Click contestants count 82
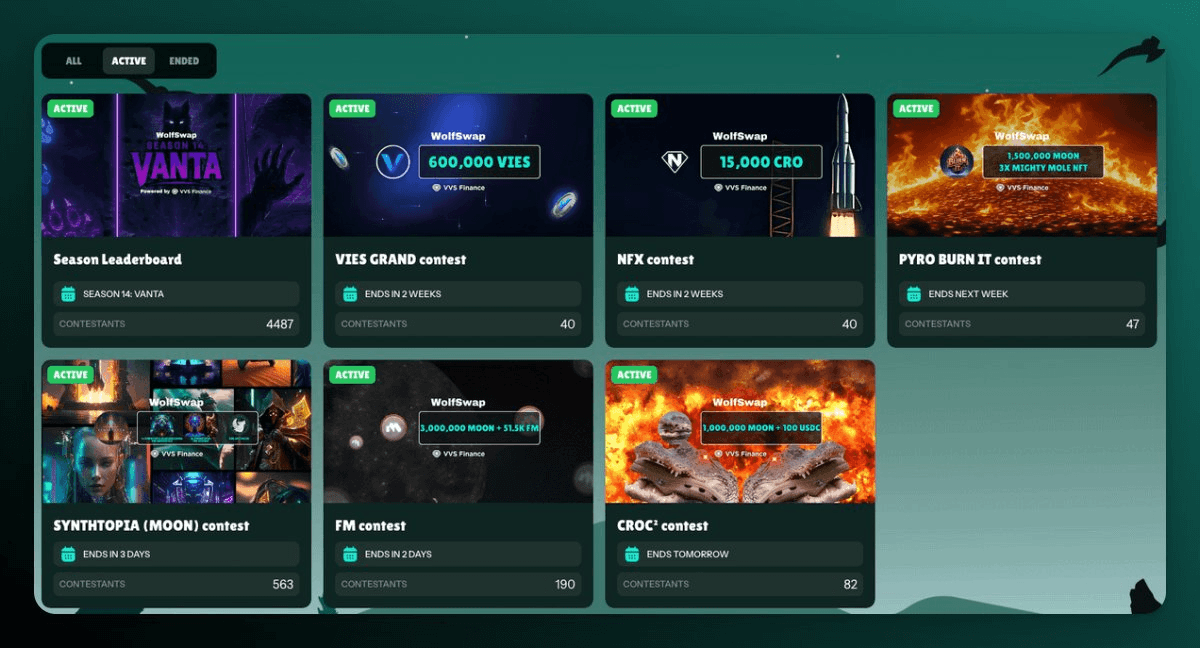Screen dimensions: 1200x648 [x=851, y=584]
